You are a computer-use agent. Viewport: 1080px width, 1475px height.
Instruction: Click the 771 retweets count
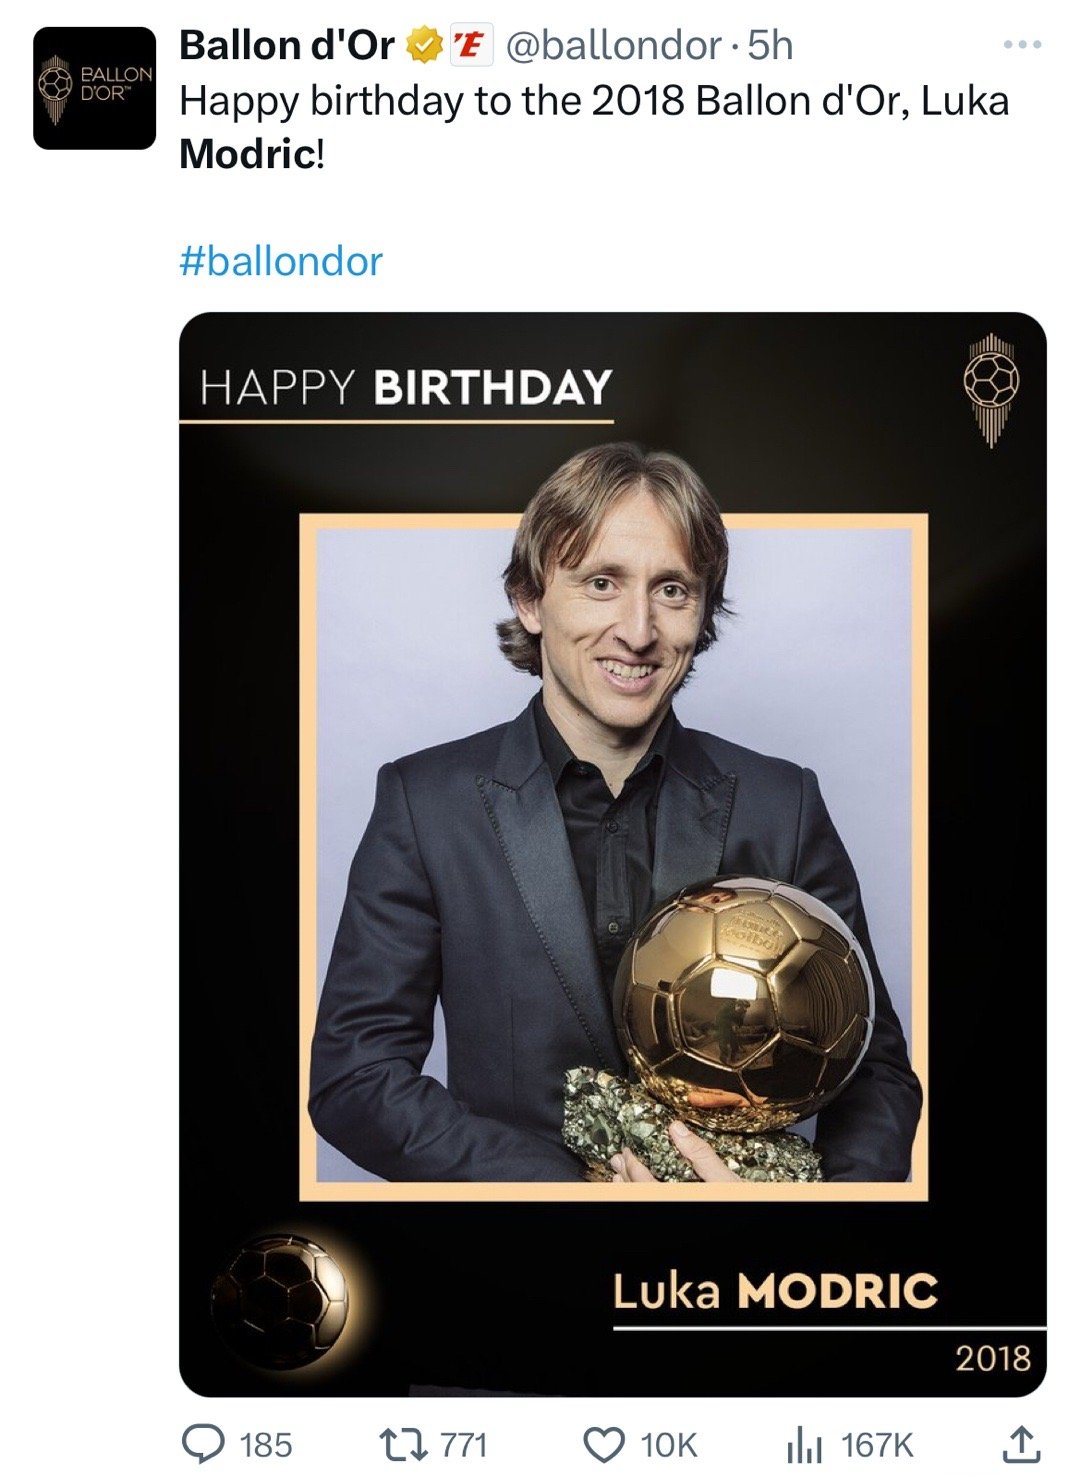point(464,1445)
